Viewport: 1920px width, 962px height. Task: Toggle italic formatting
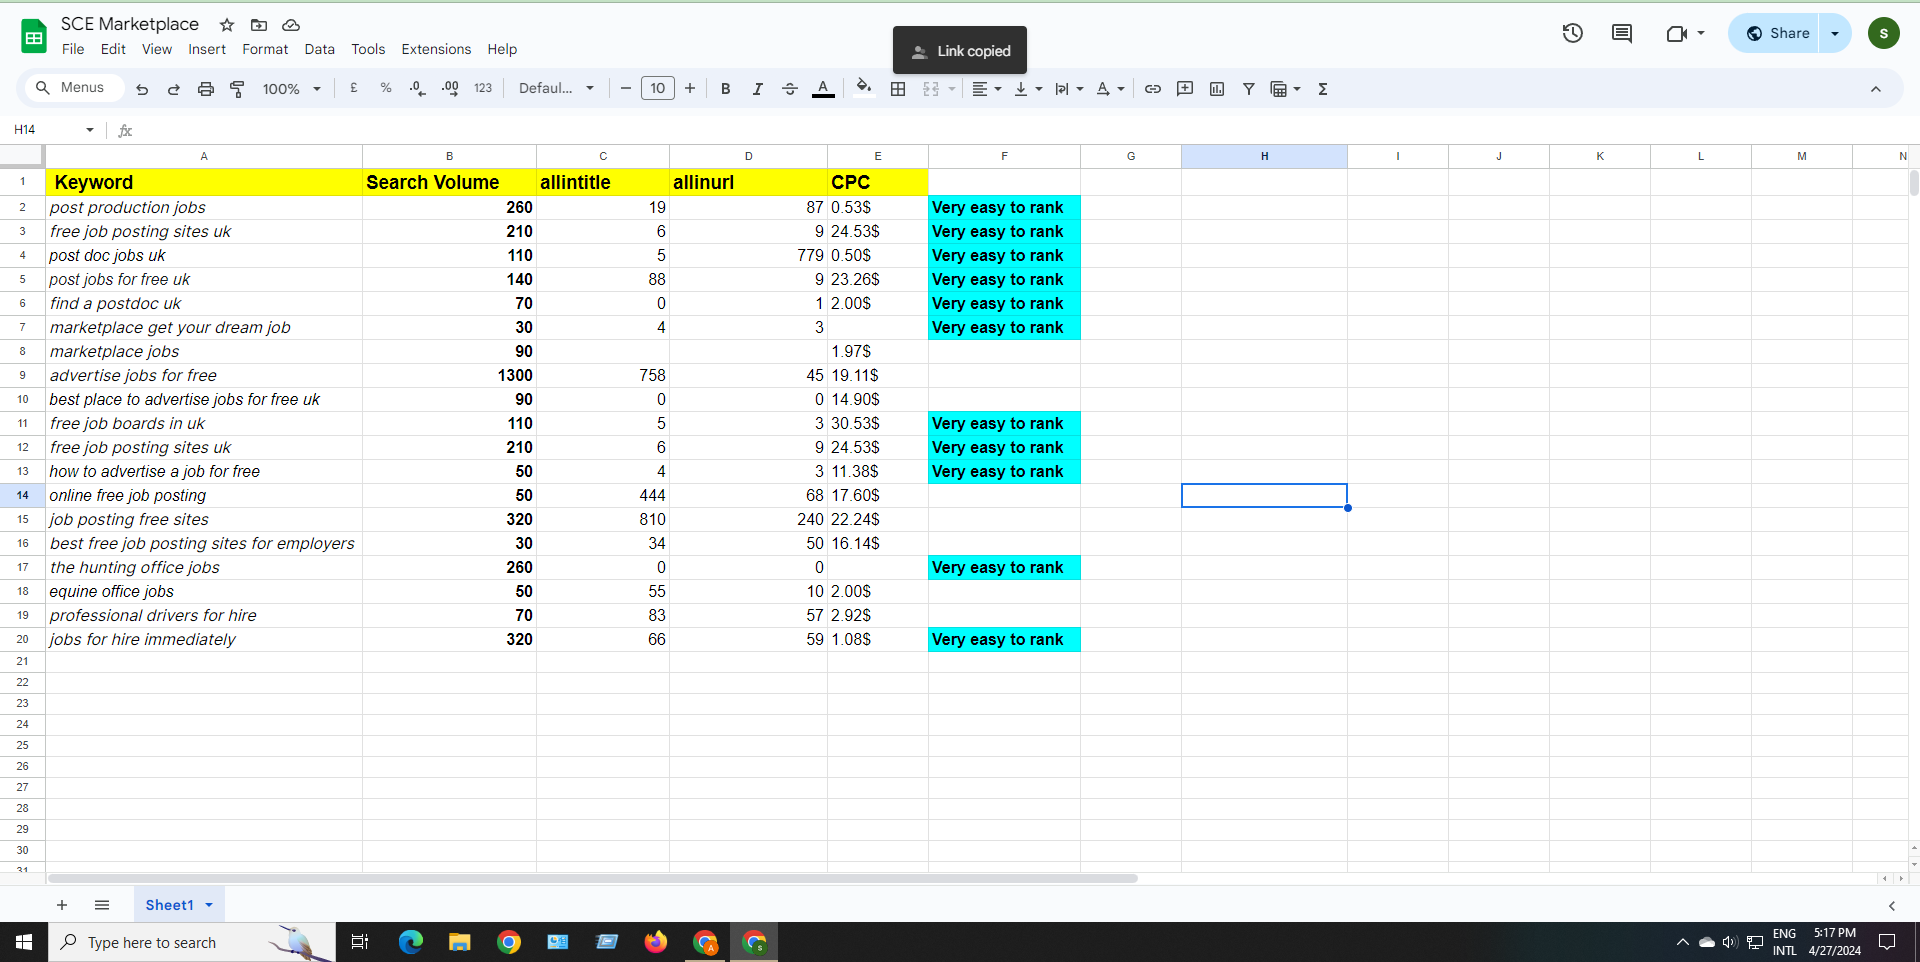point(758,89)
